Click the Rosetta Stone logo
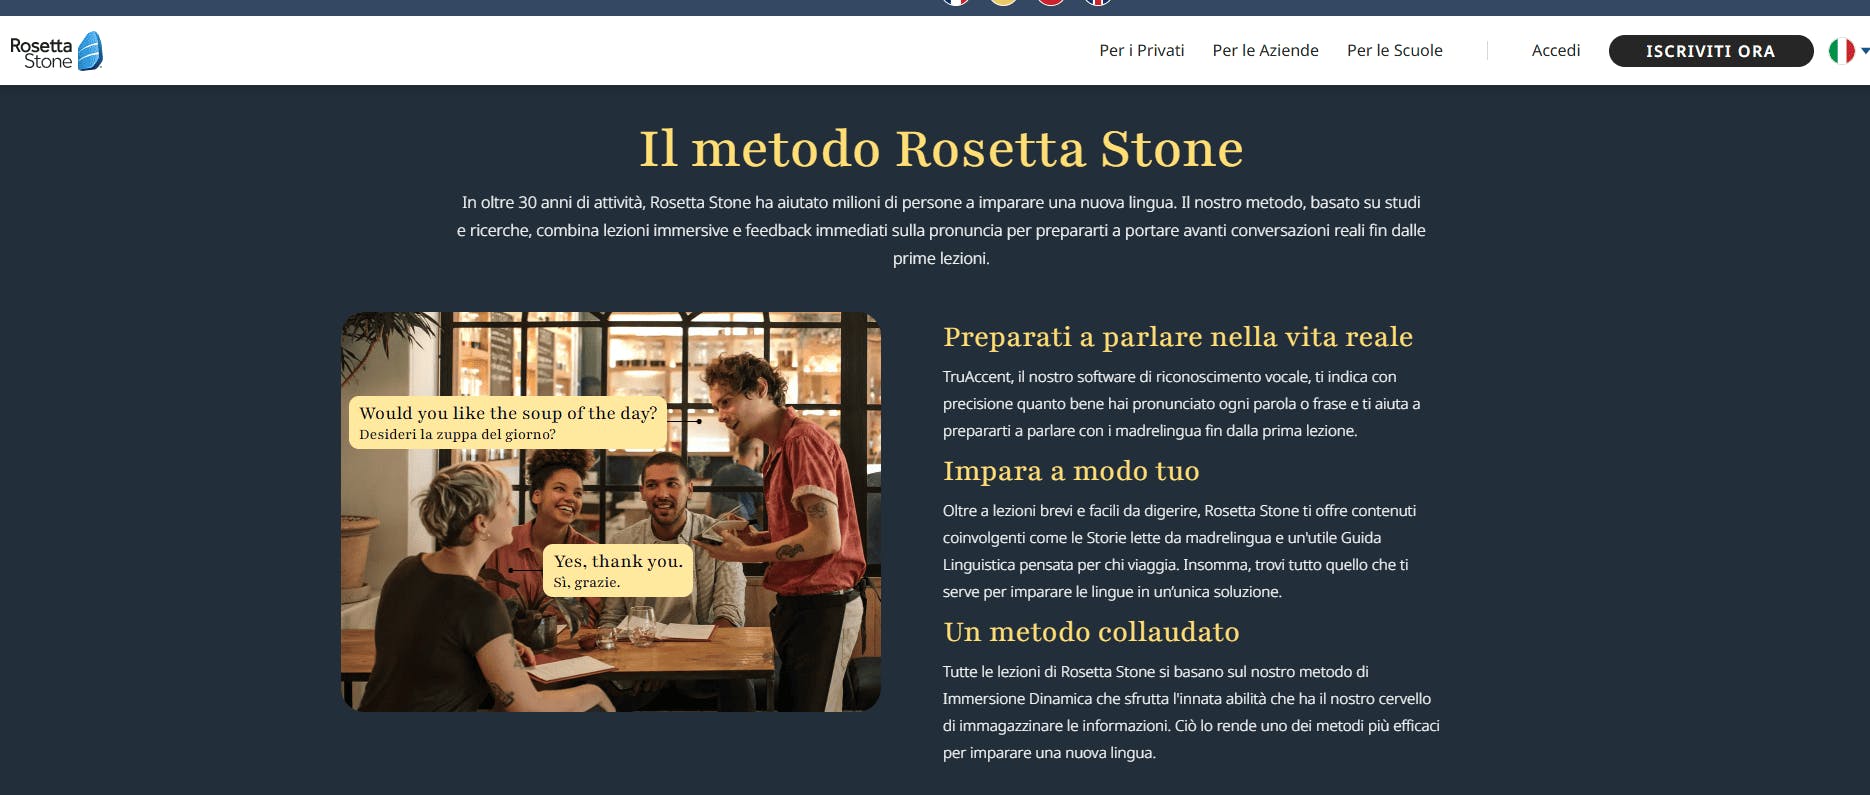 coord(56,51)
